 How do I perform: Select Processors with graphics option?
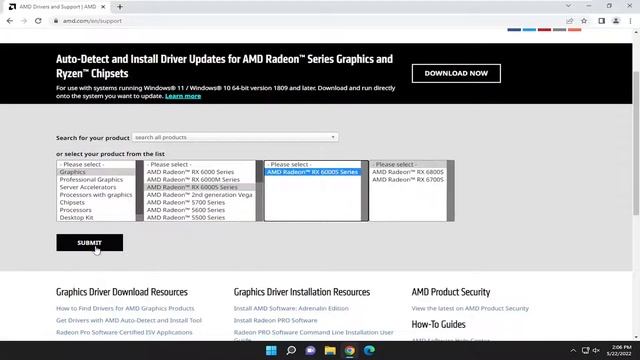click(96, 195)
